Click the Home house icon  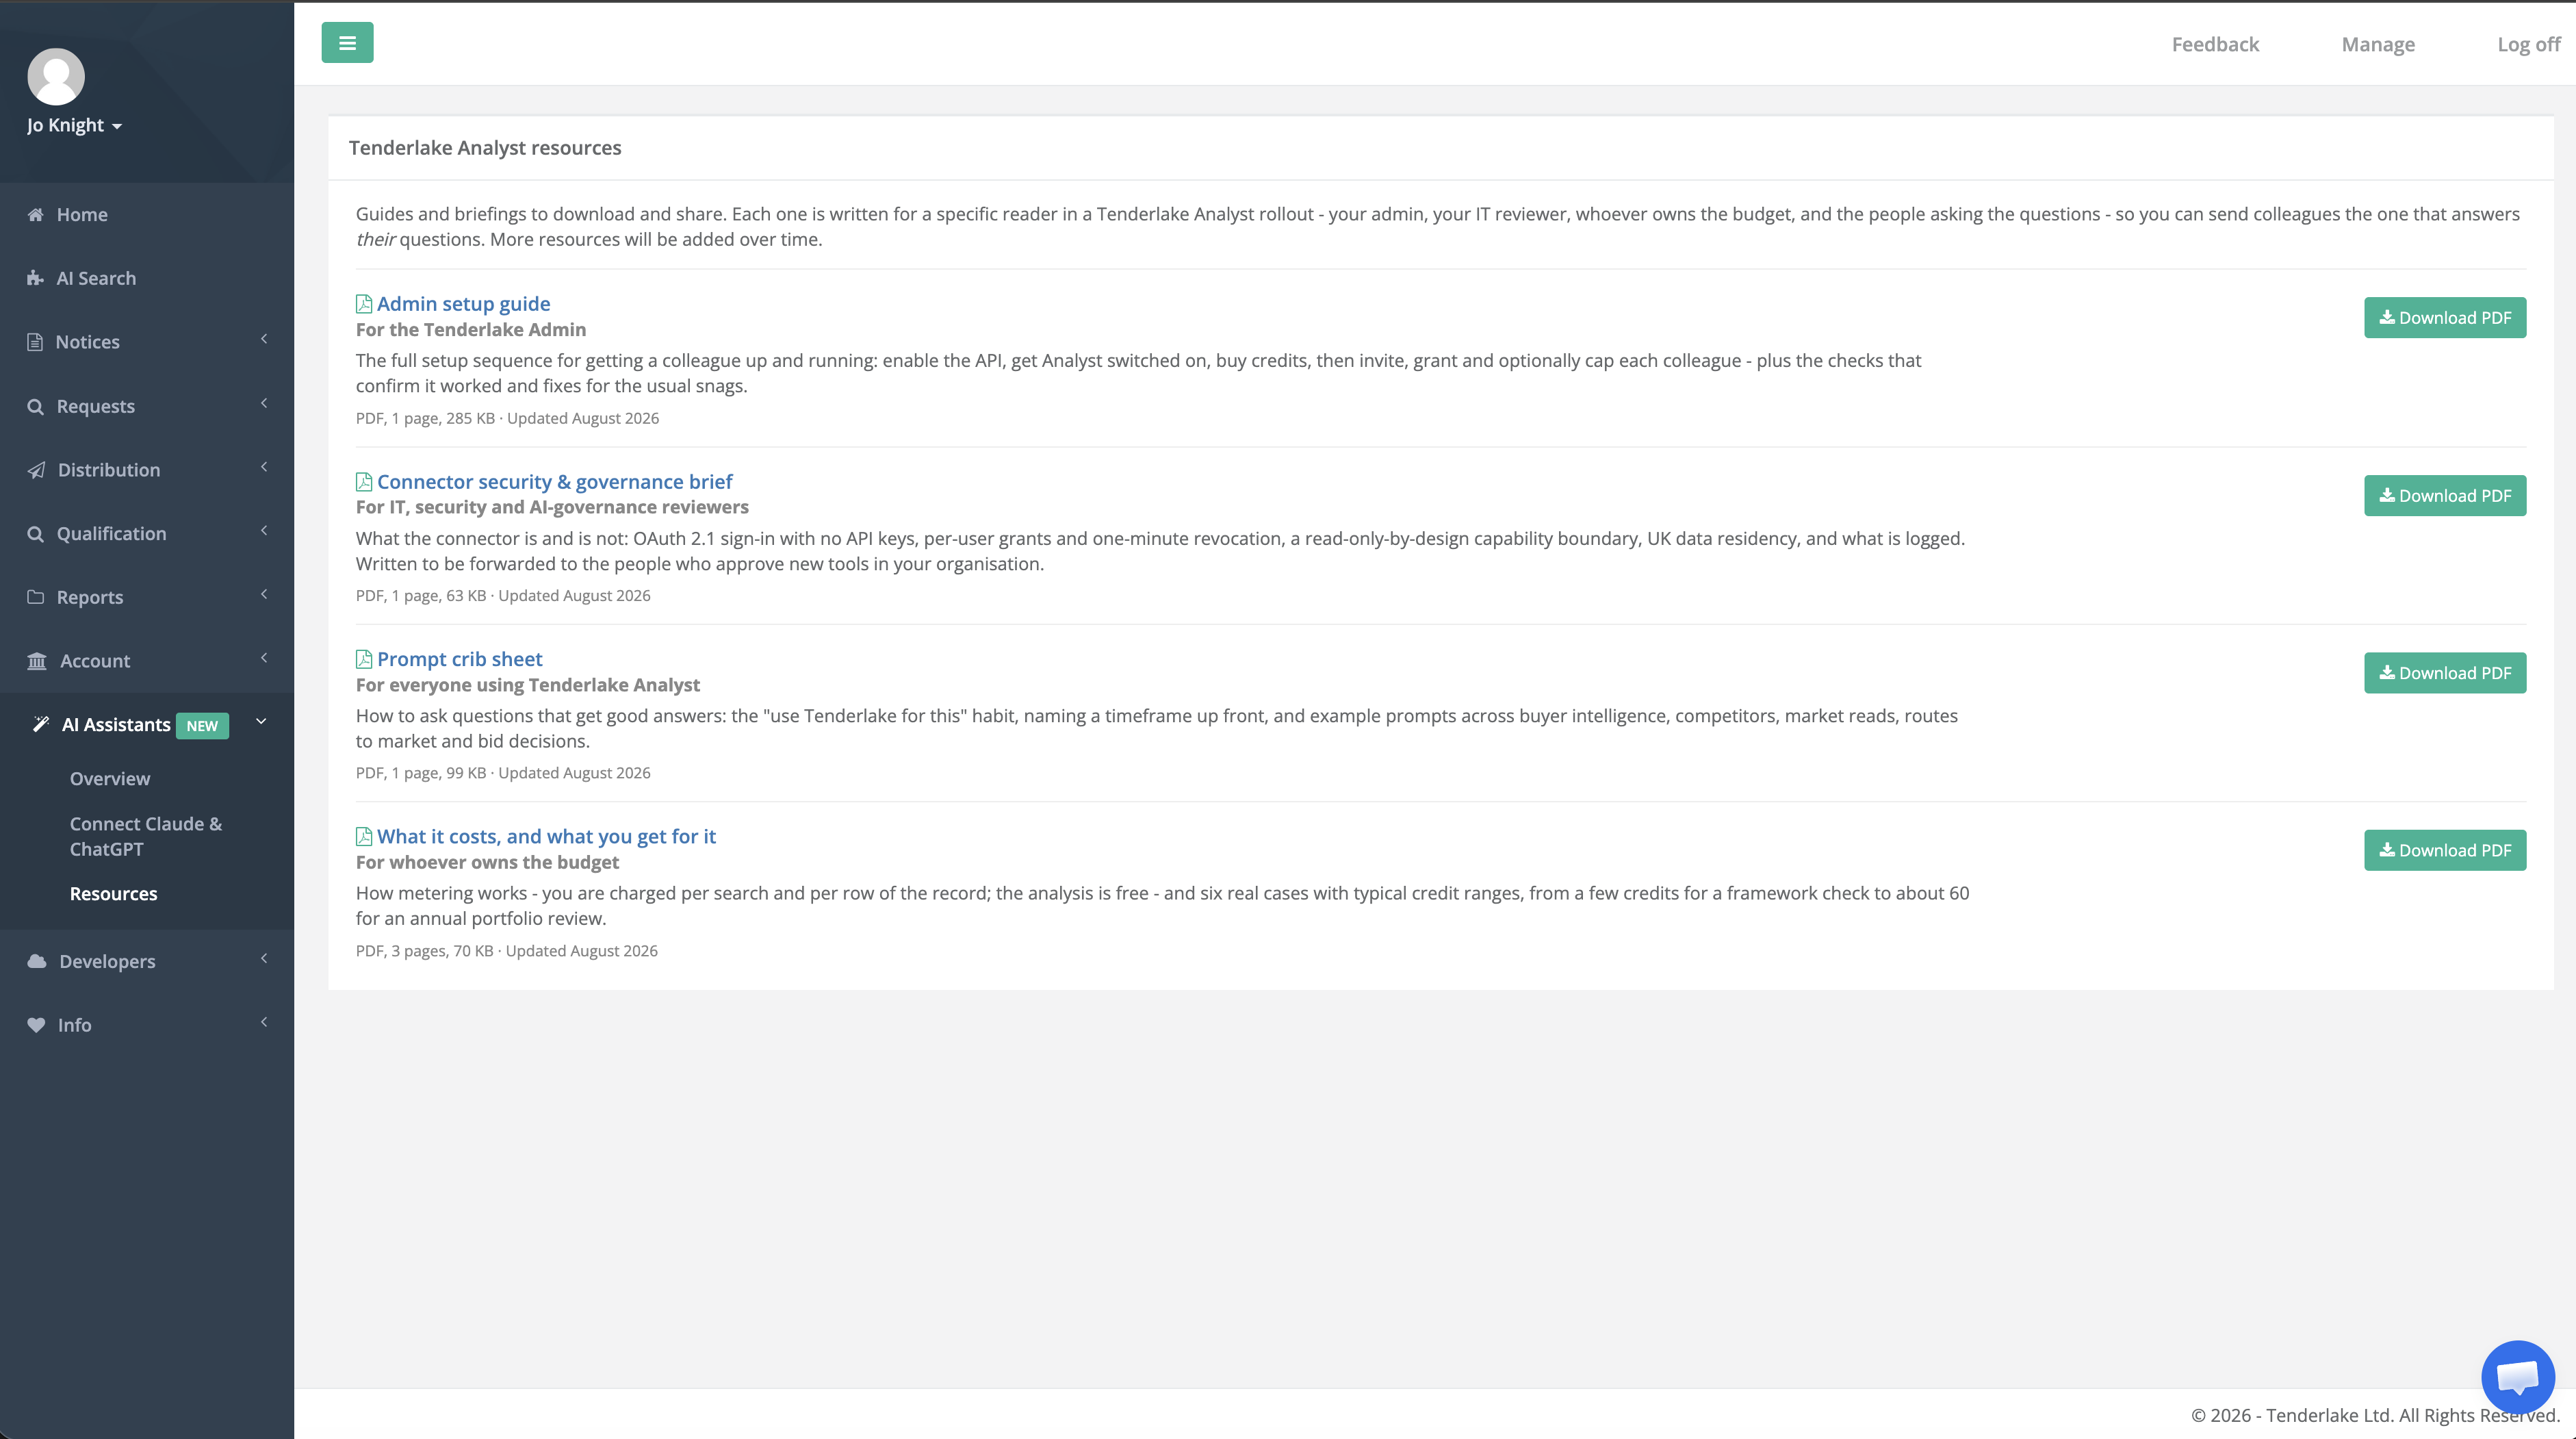point(36,214)
